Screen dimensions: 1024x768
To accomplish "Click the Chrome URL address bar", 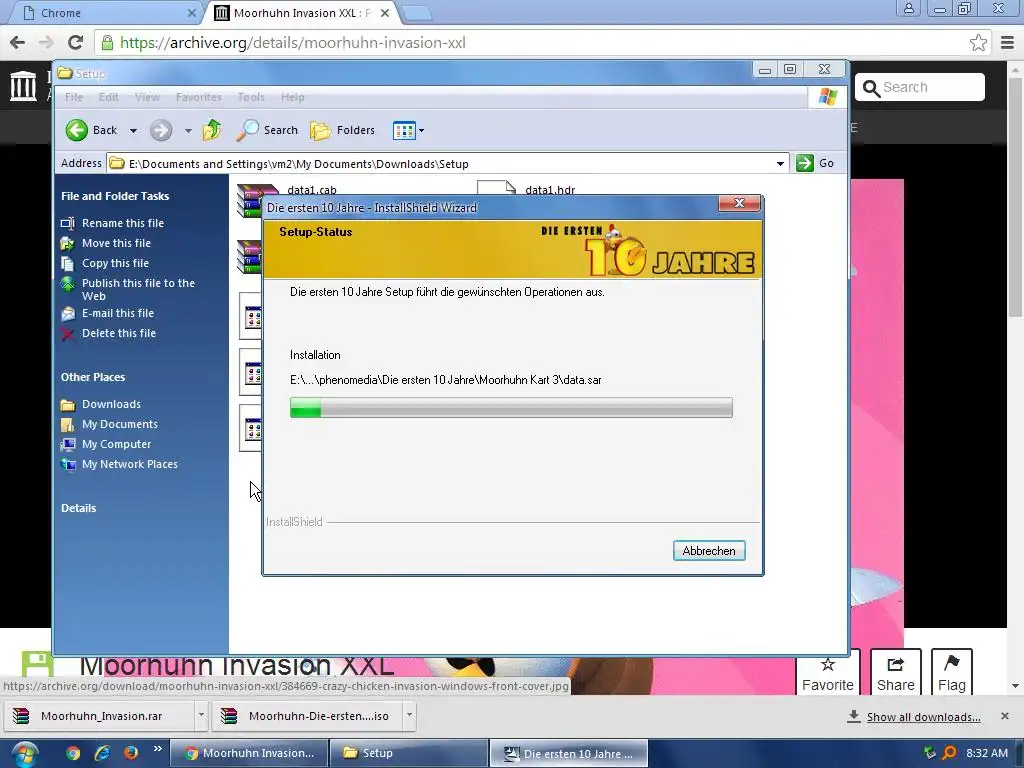I will [x=536, y=42].
